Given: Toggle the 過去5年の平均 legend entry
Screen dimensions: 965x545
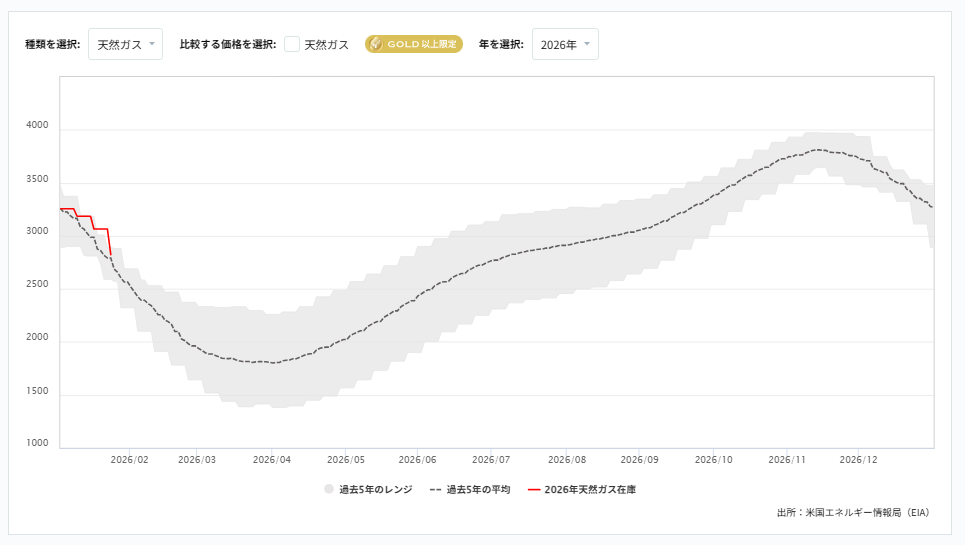Looking at the screenshot, I should point(470,490).
